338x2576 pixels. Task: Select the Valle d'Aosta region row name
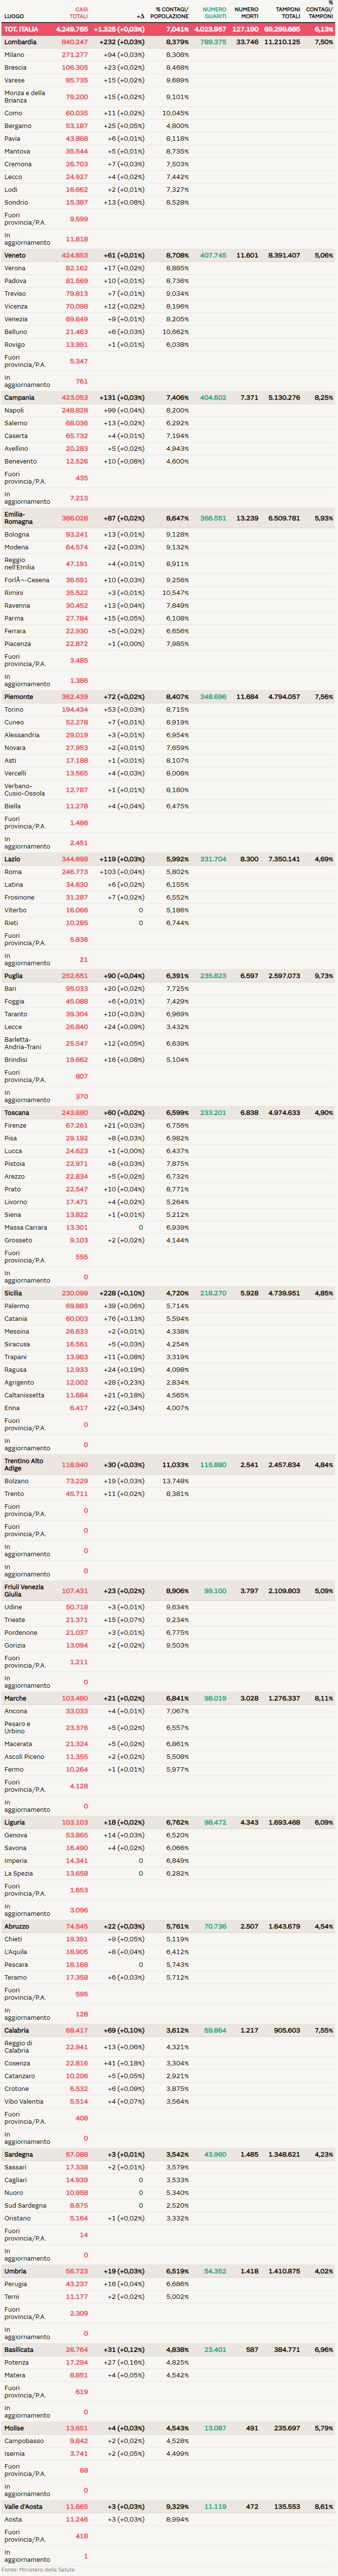pyautogui.click(x=22, y=2507)
